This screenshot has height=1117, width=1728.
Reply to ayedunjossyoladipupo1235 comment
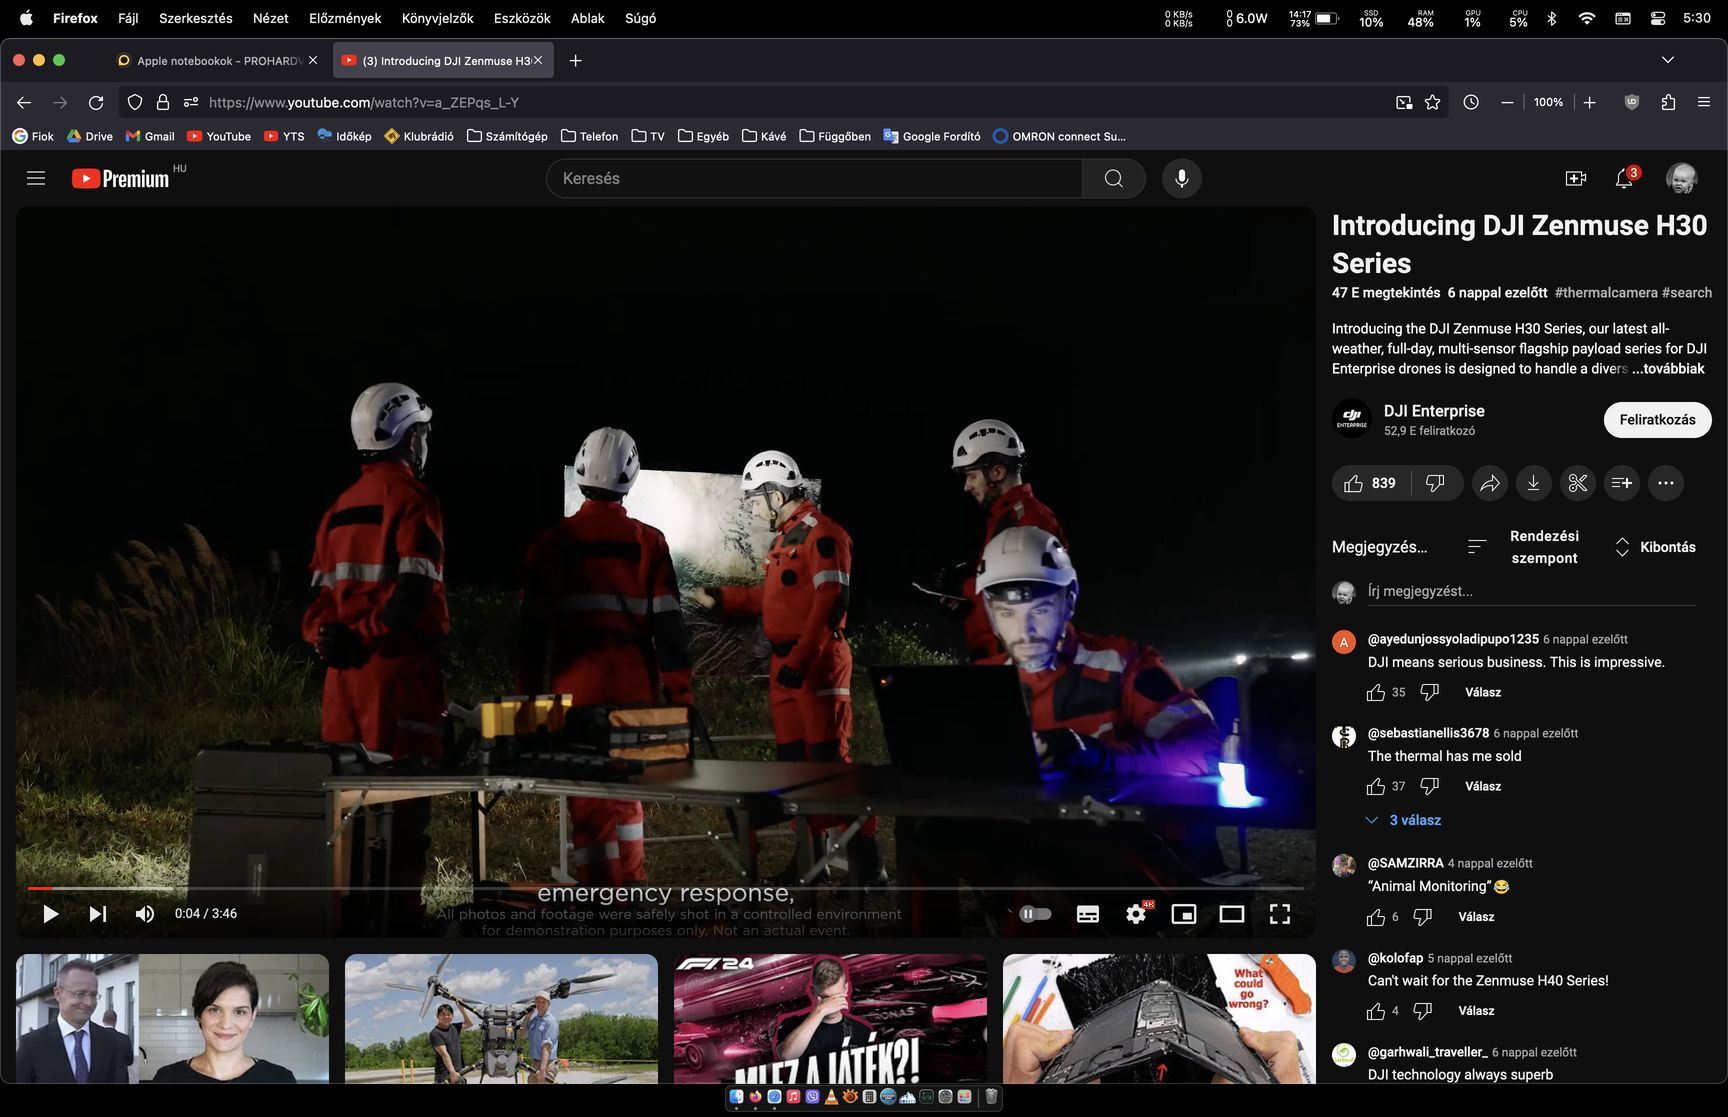click(1482, 692)
